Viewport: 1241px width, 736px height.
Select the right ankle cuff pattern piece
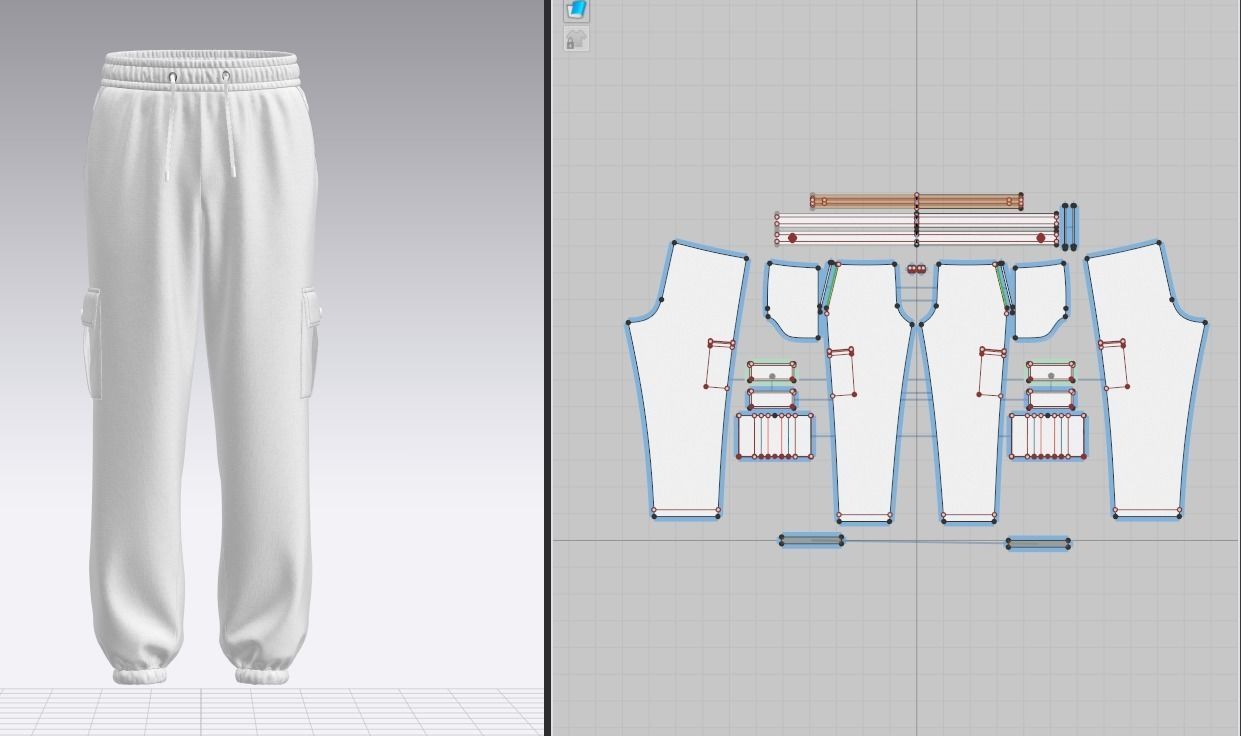click(1038, 544)
